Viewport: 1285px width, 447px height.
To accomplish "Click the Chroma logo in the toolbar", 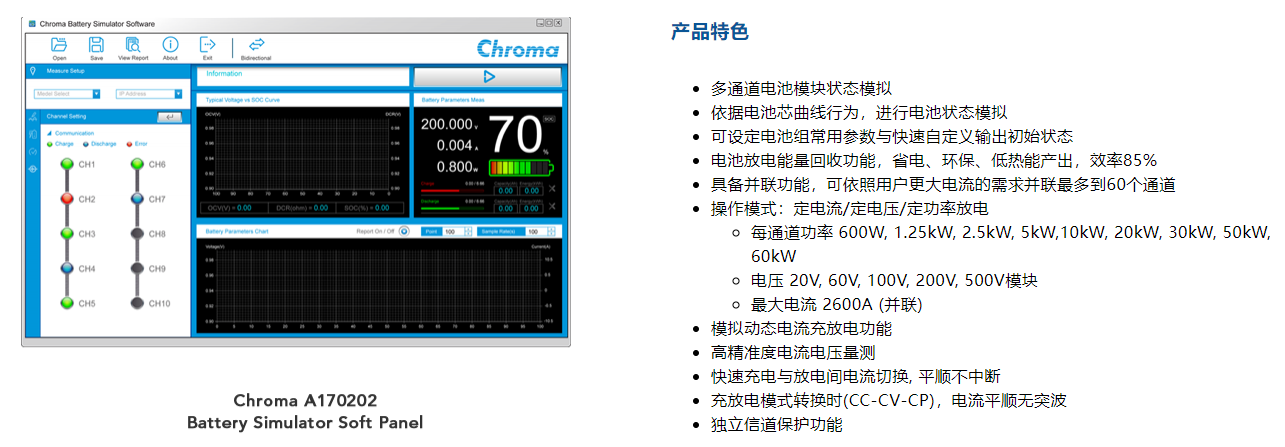I will [x=517, y=48].
